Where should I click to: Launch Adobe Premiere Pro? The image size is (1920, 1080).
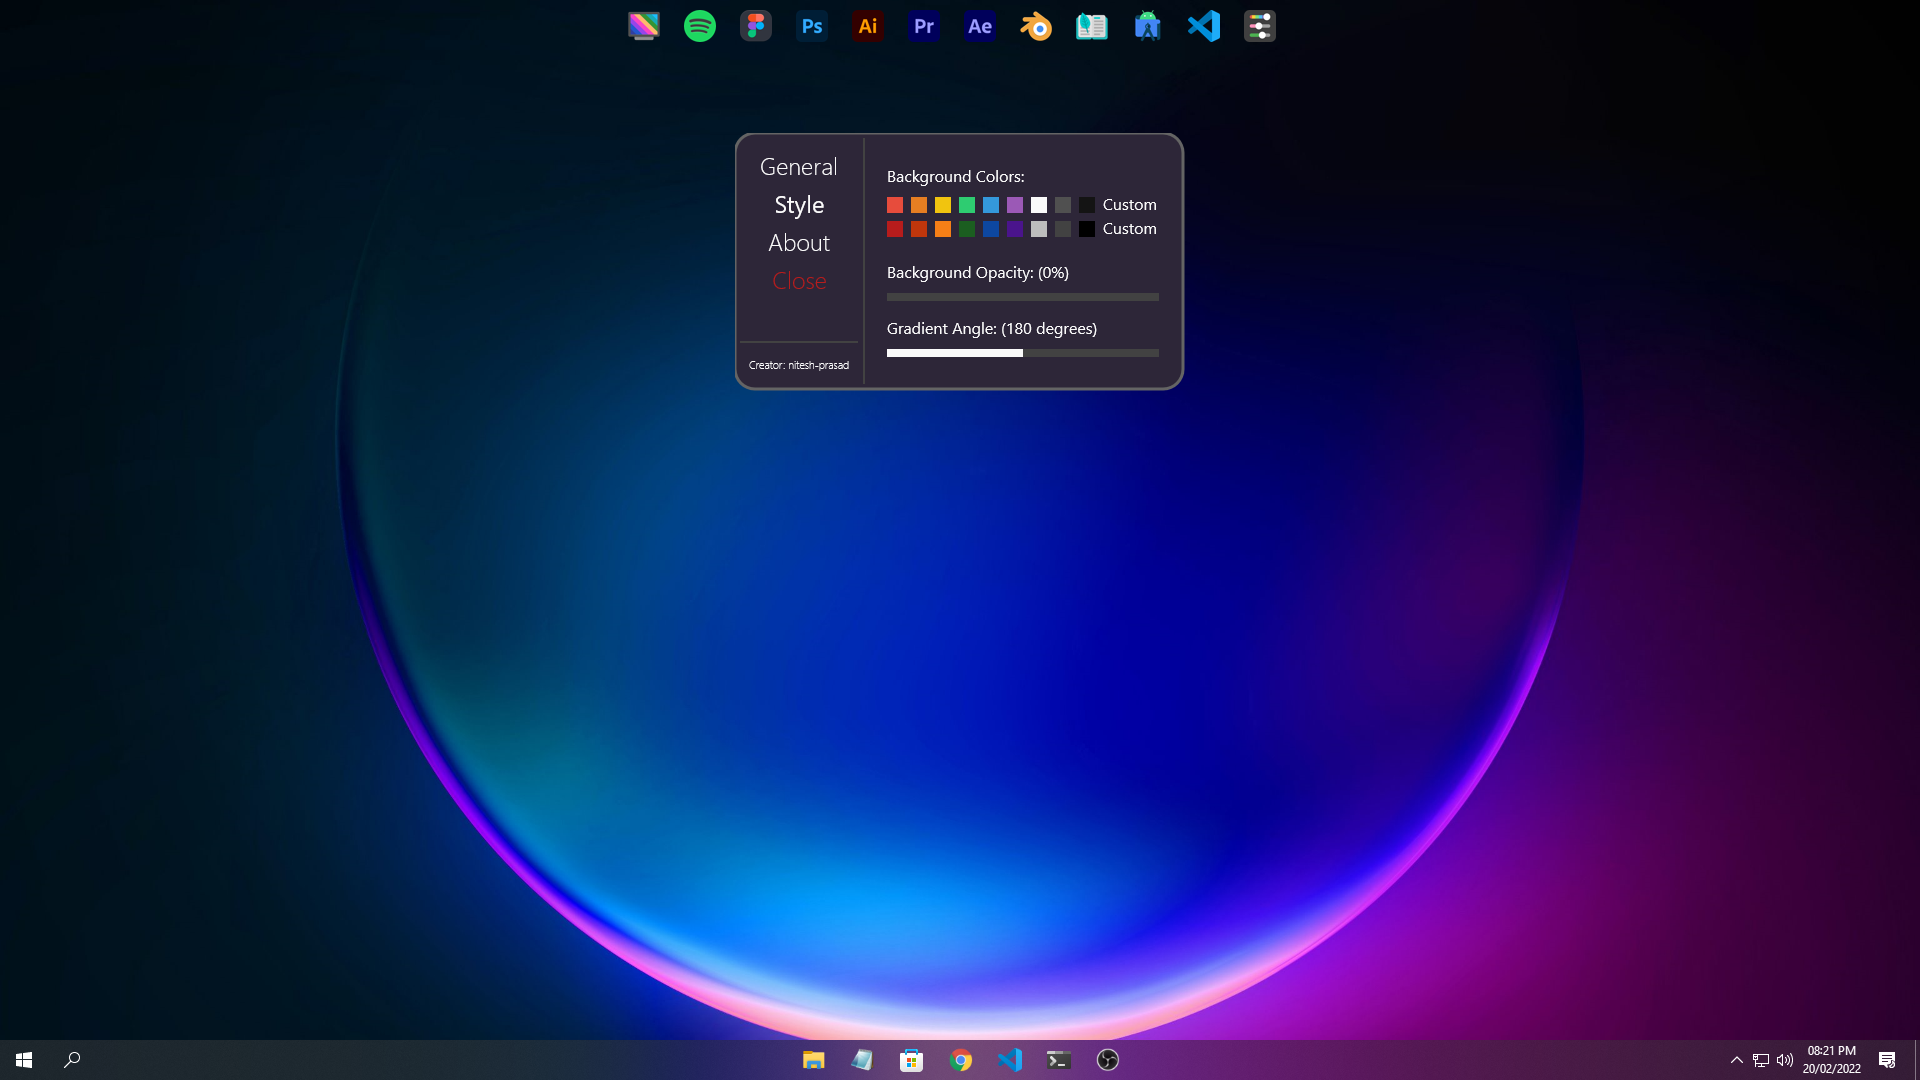click(x=924, y=25)
